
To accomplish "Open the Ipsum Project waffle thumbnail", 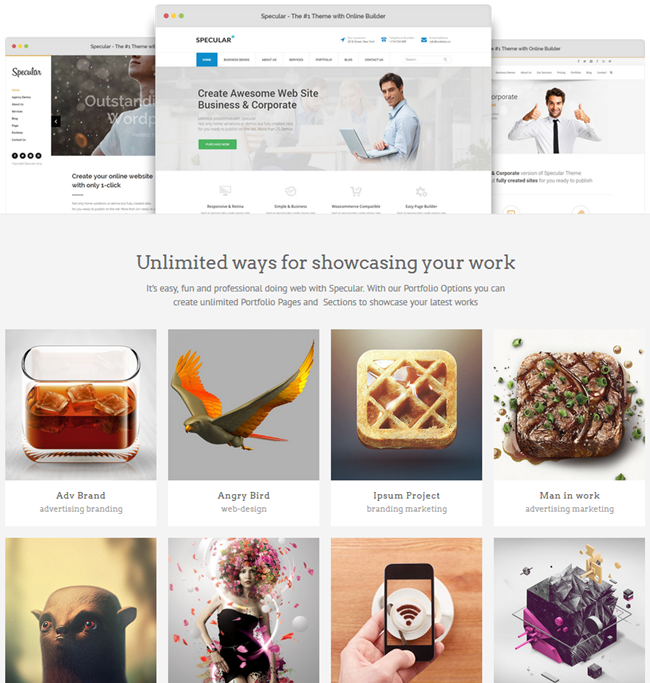I will [x=406, y=404].
